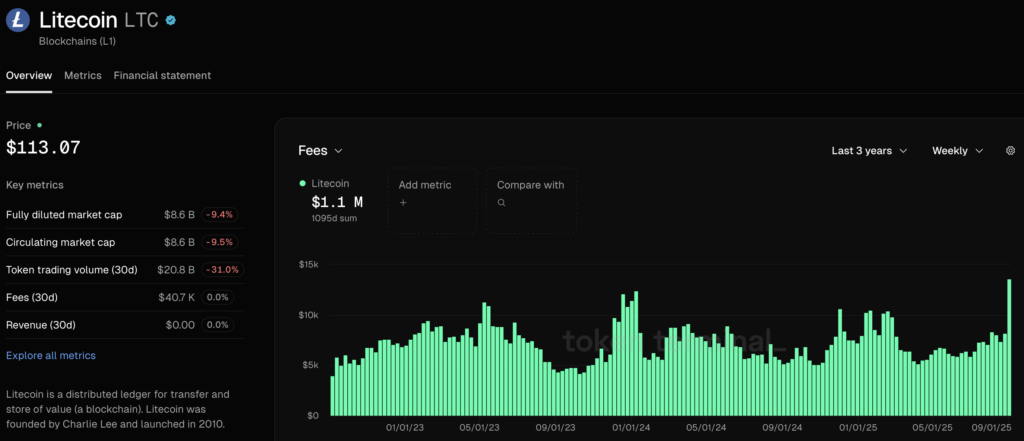
Task: Select the Overview tab
Action: point(29,75)
